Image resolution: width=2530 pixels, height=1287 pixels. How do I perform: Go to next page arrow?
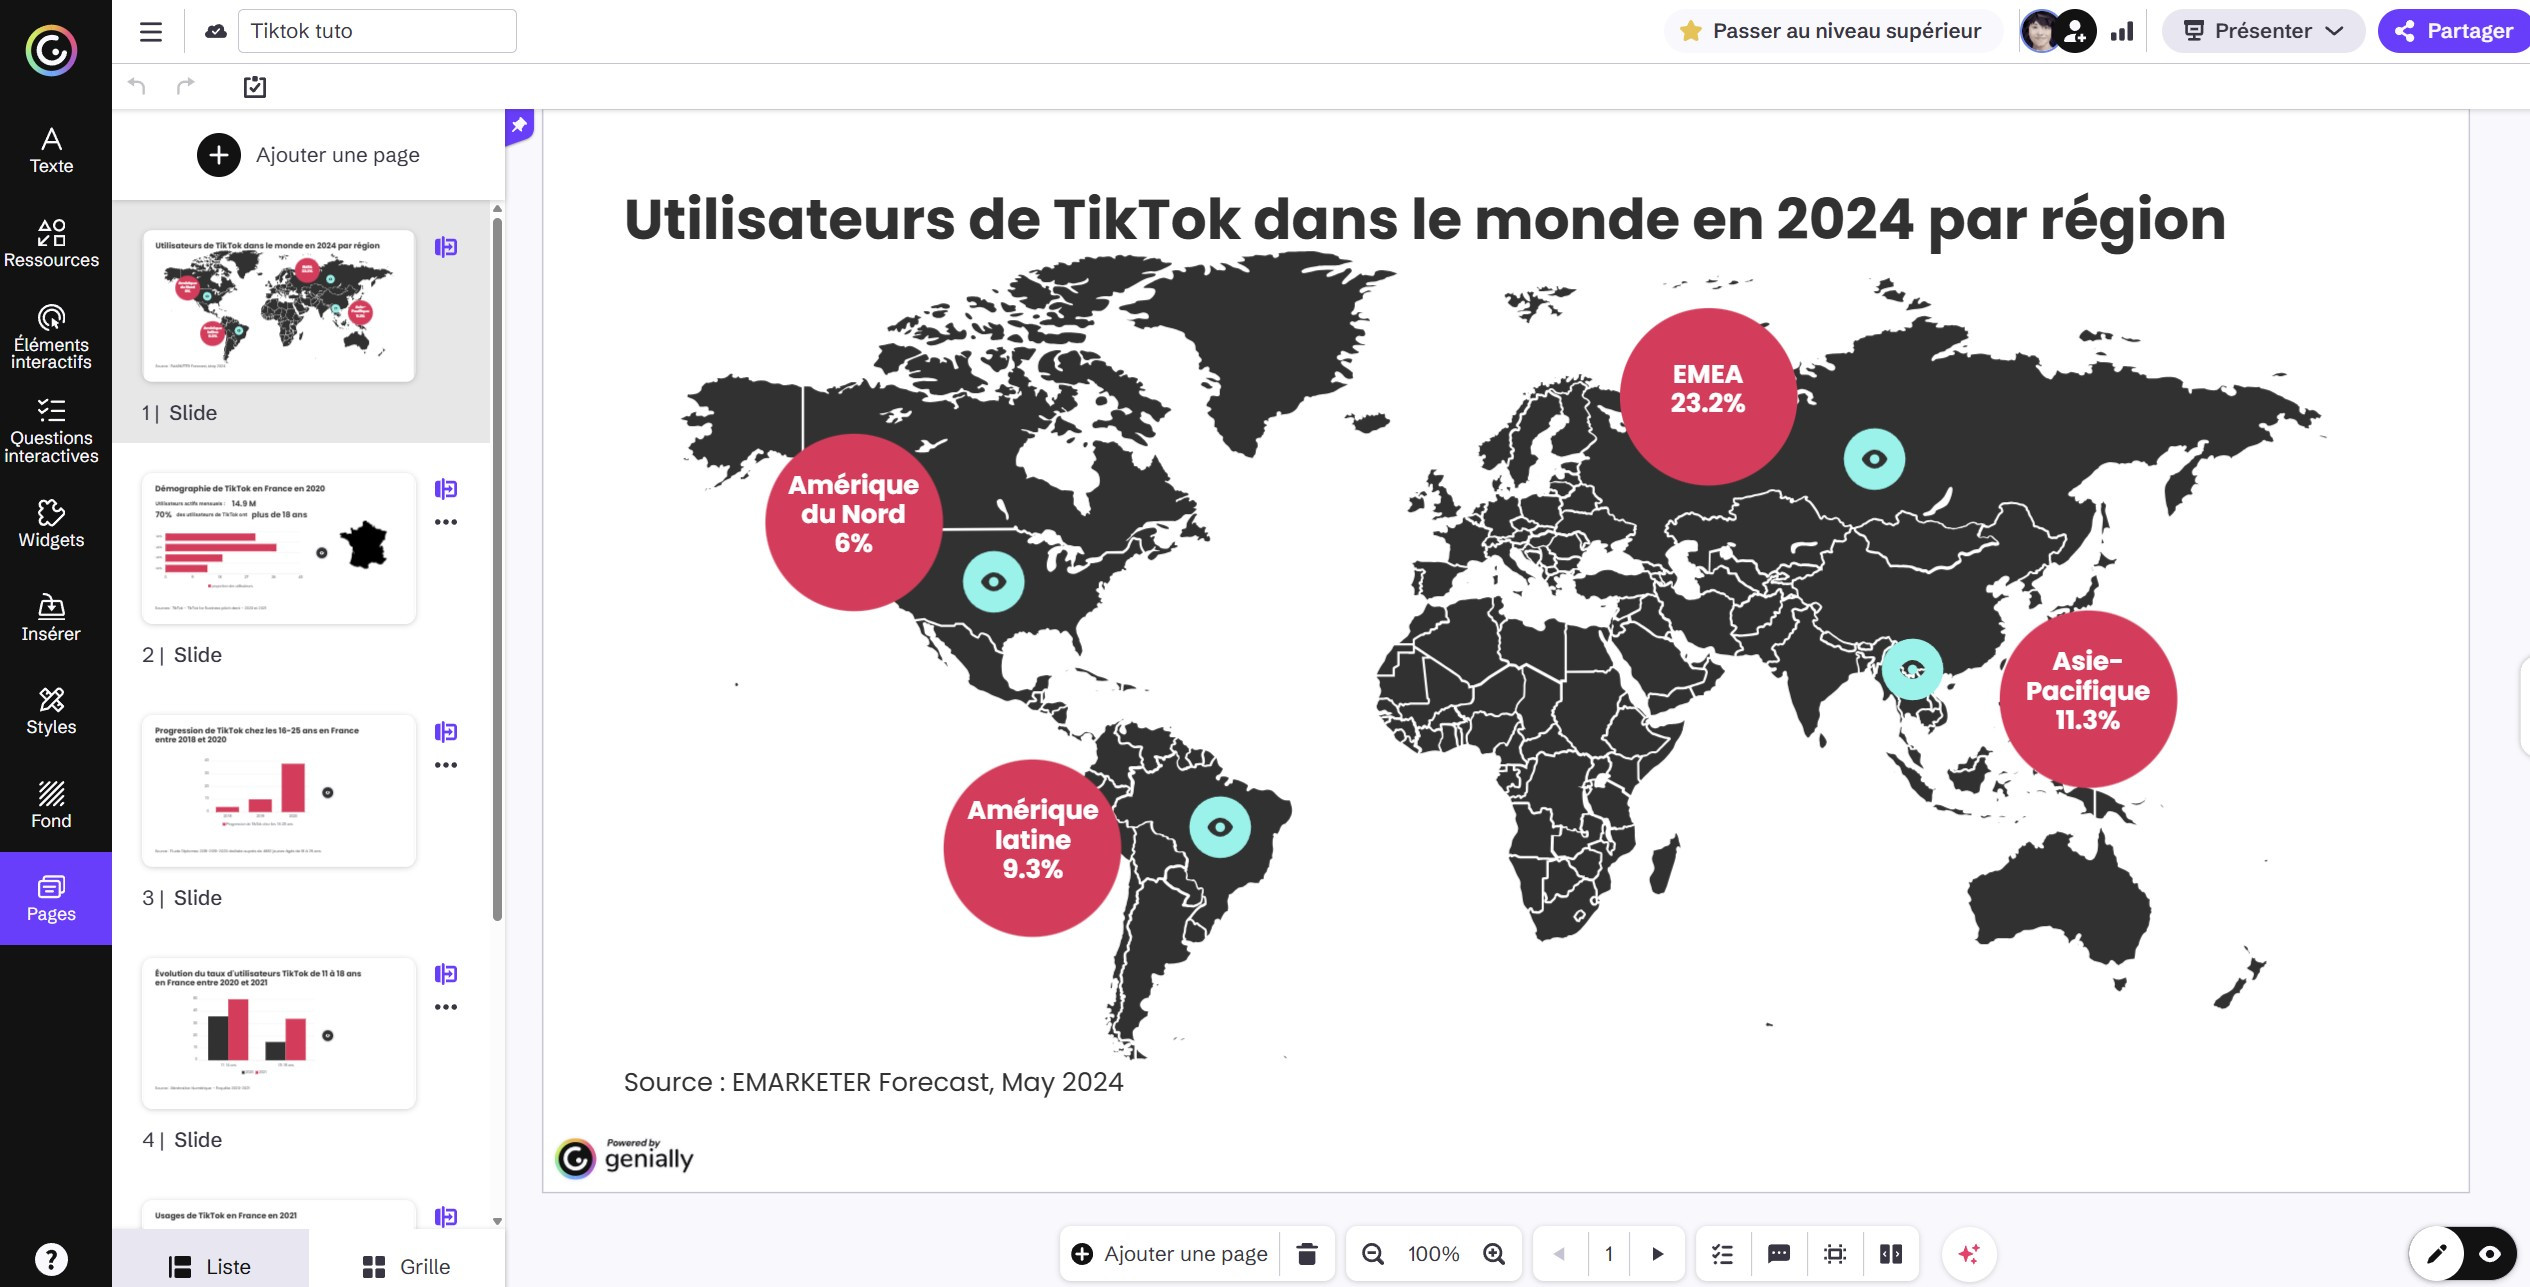(1657, 1254)
